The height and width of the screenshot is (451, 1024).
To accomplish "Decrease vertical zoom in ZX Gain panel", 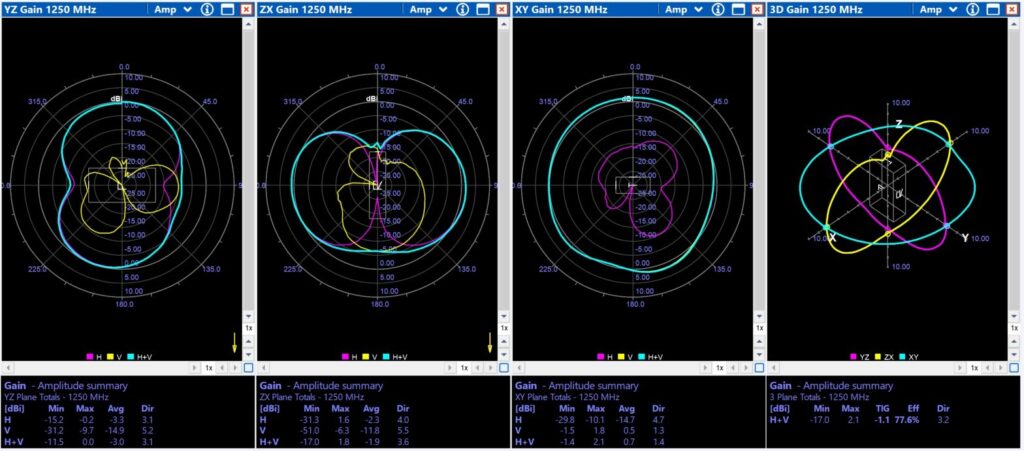I will 504,354.
